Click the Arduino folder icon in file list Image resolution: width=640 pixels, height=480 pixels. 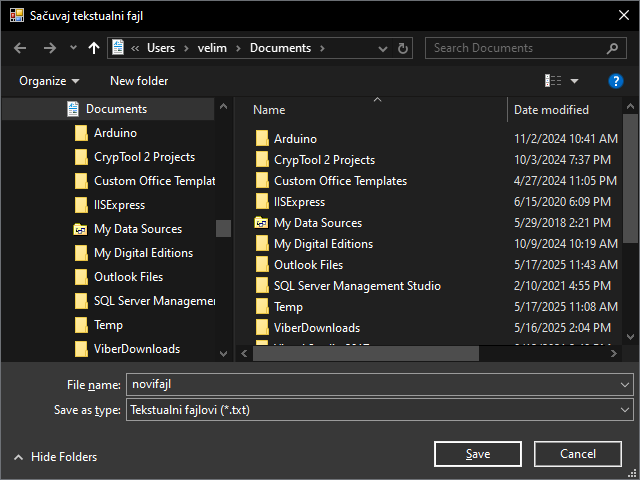tap(262, 139)
